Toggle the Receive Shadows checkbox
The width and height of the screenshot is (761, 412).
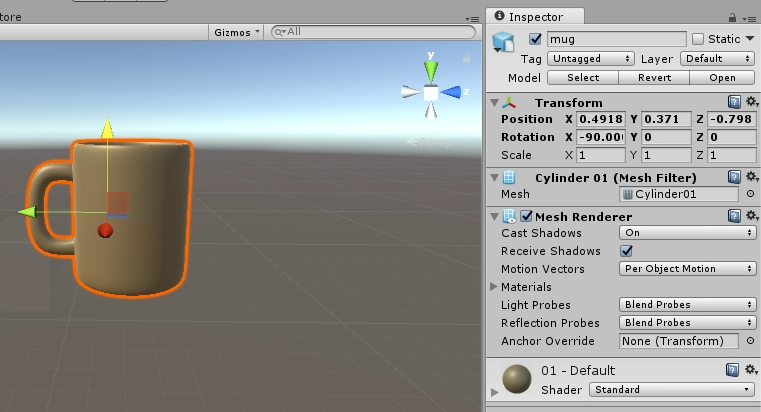click(x=627, y=251)
